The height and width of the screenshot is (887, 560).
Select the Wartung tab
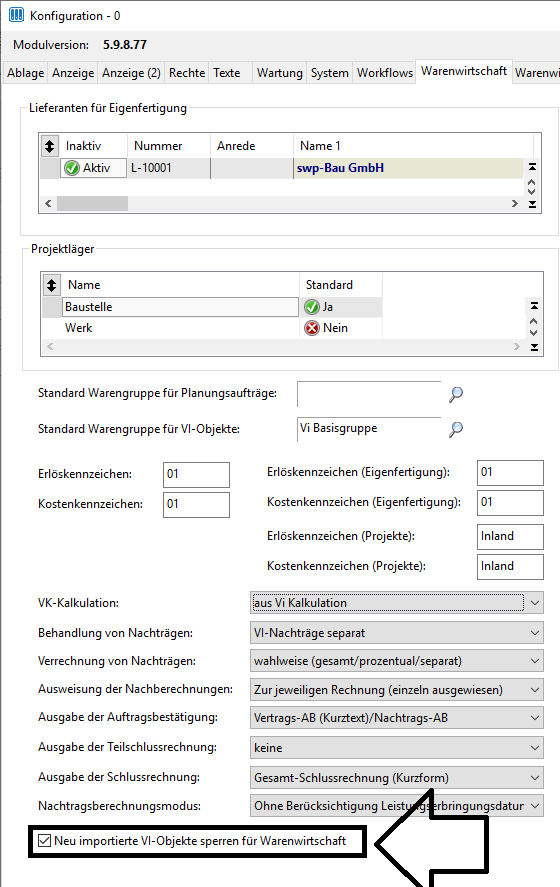(x=279, y=73)
